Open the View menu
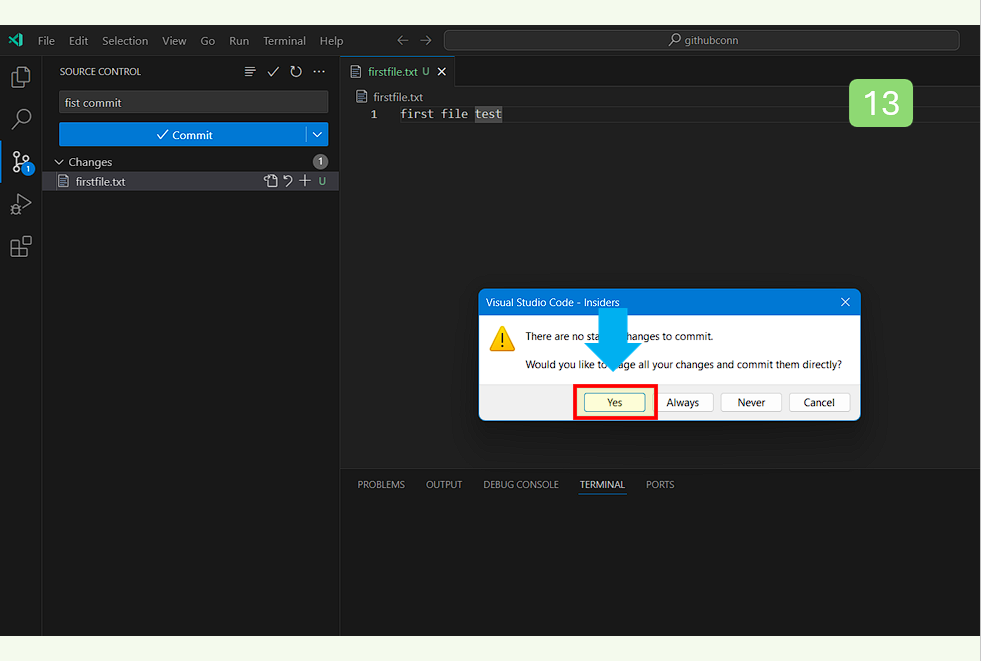This screenshot has height=661, width=981. pos(174,41)
